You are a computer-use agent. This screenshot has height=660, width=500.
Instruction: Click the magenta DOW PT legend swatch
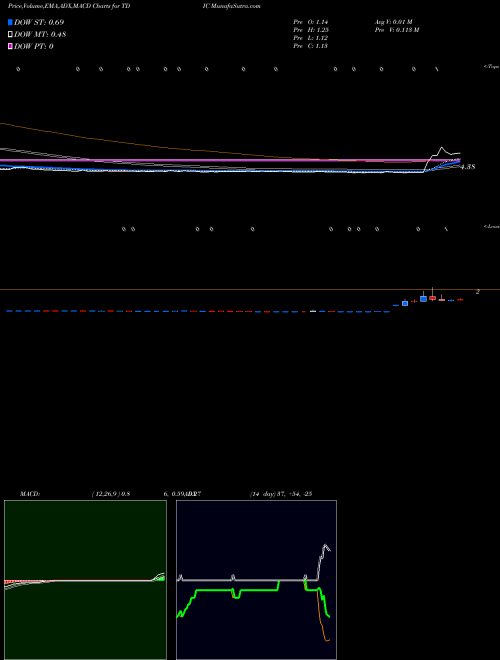(x=10, y=46)
